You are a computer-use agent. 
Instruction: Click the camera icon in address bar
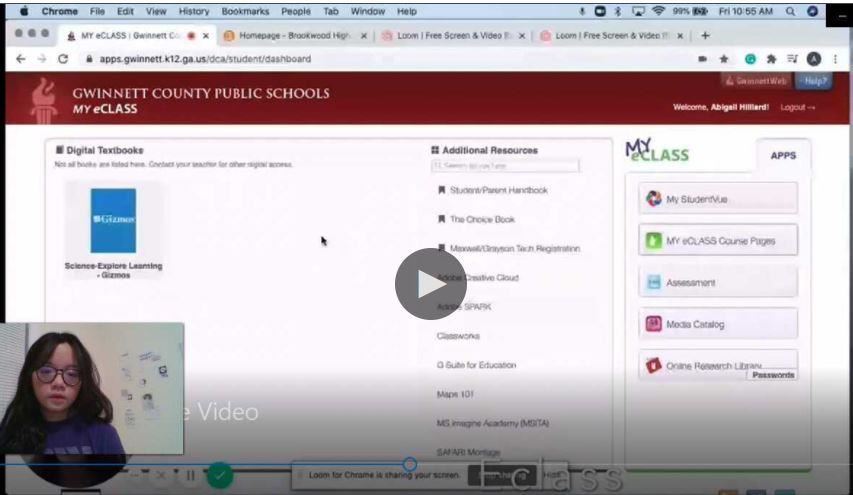point(703,59)
